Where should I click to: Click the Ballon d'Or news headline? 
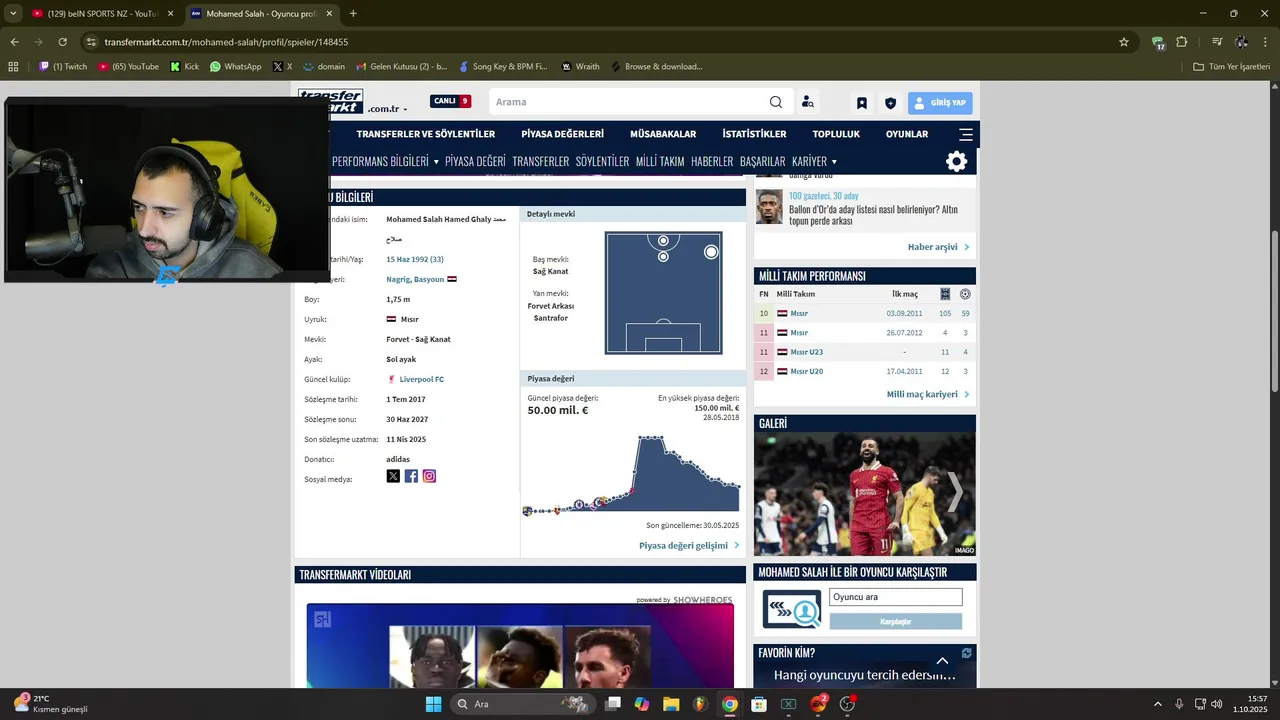(x=873, y=215)
